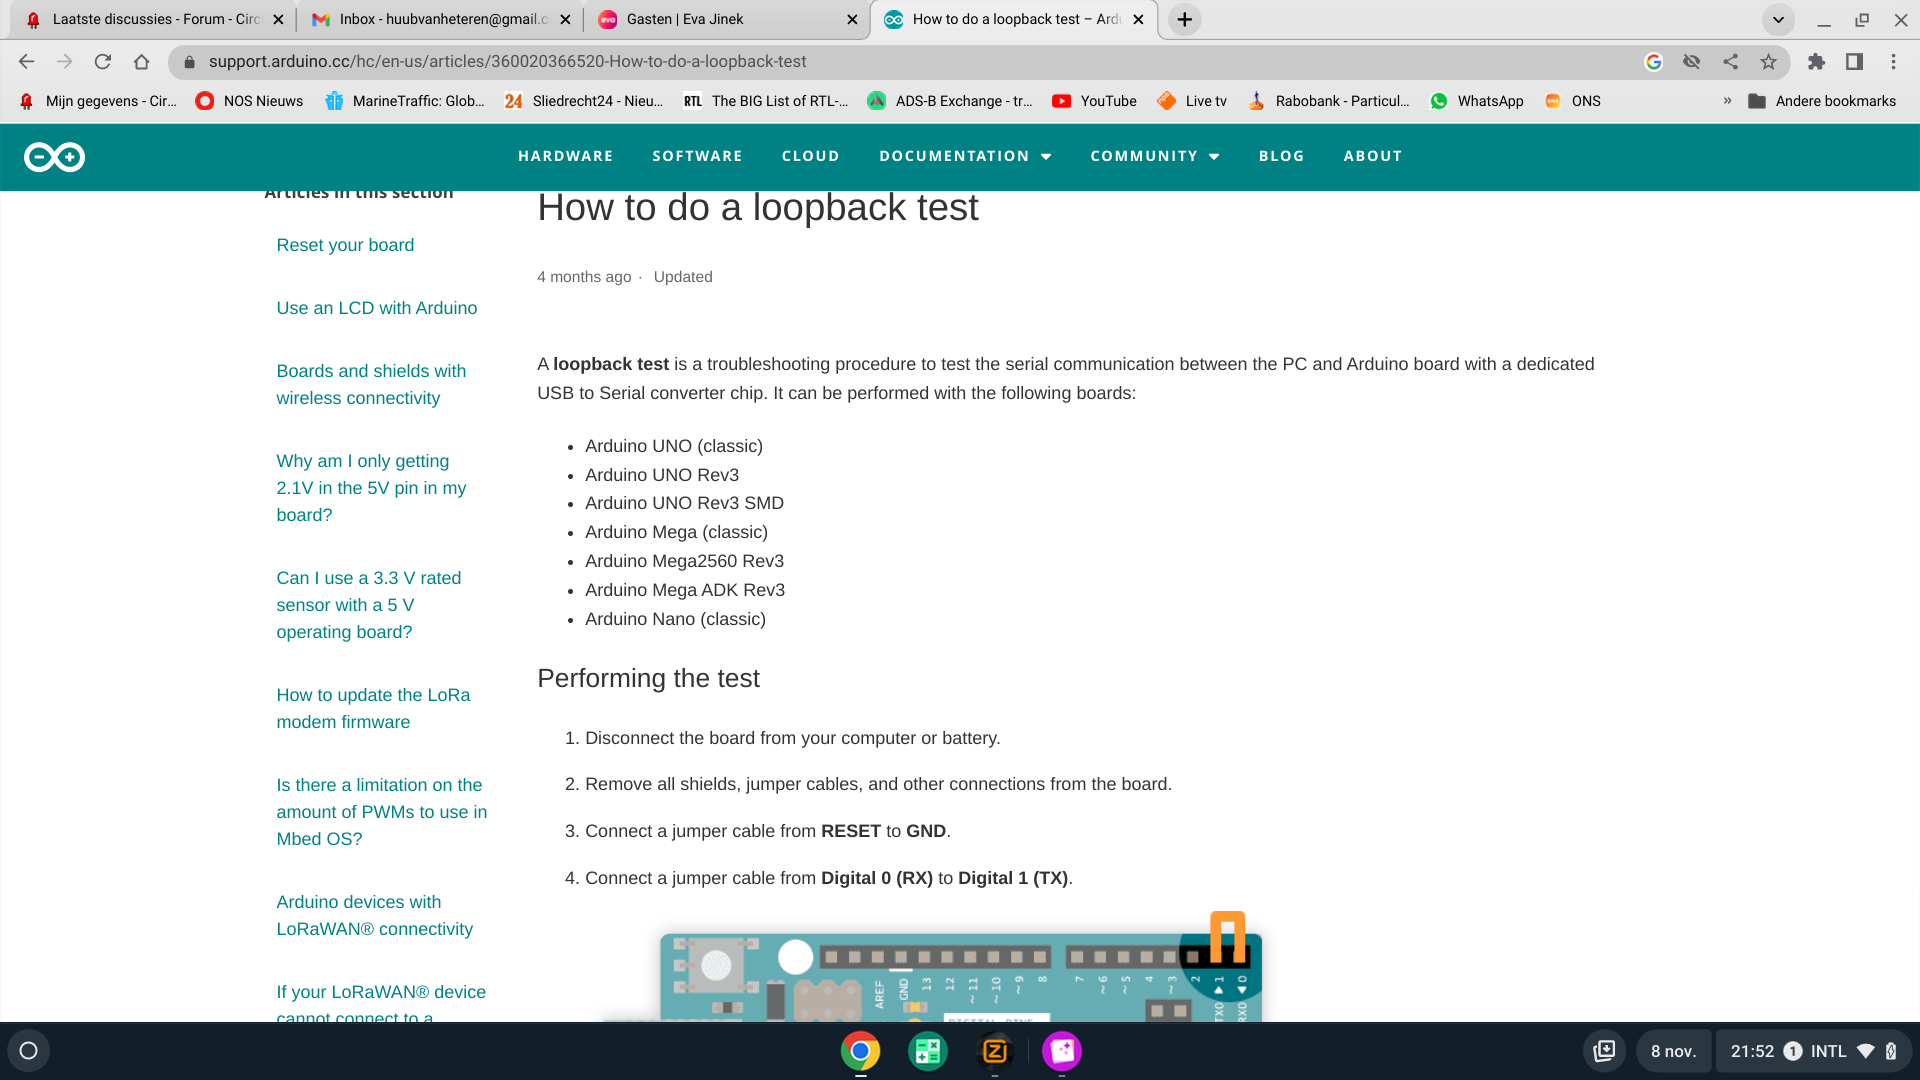Image resolution: width=1920 pixels, height=1080 pixels.
Task: Open CLOUD in the site menu
Action: (x=810, y=156)
